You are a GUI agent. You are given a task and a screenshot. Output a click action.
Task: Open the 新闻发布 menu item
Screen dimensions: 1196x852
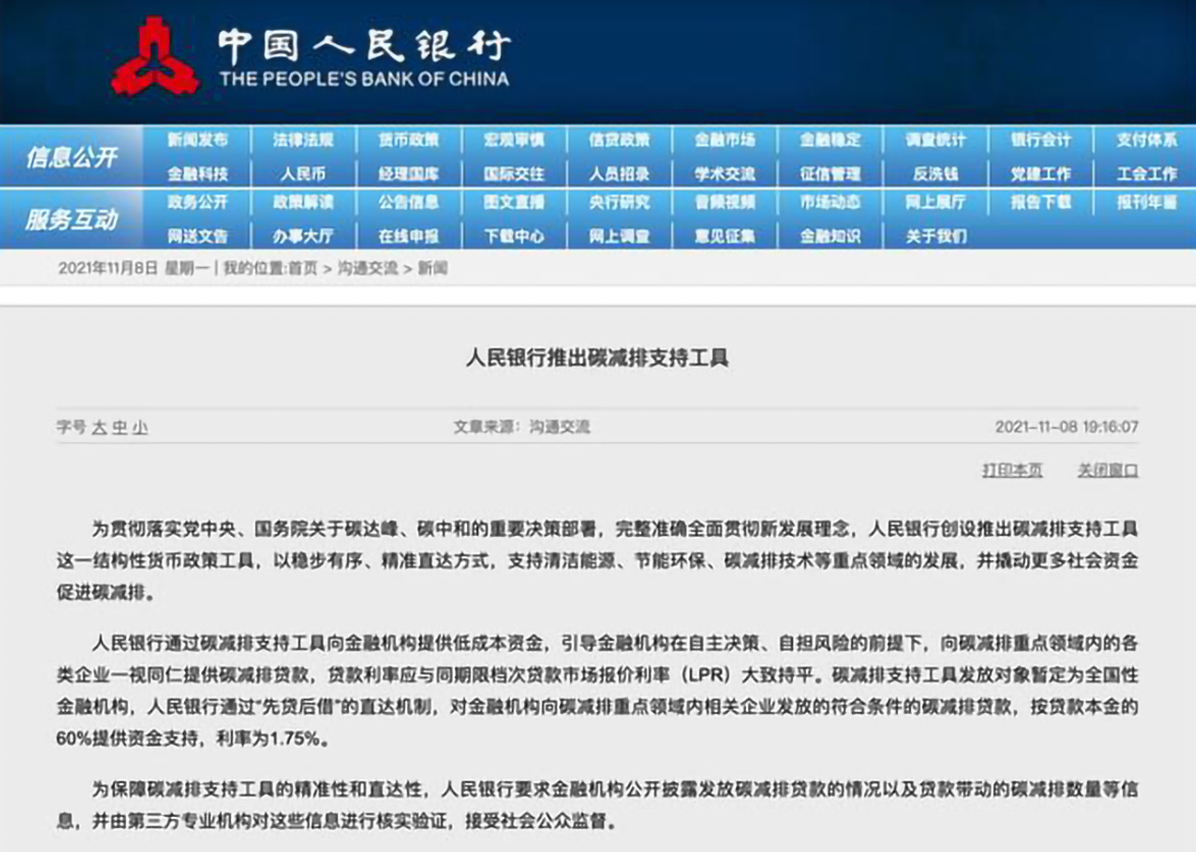pos(198,140)
